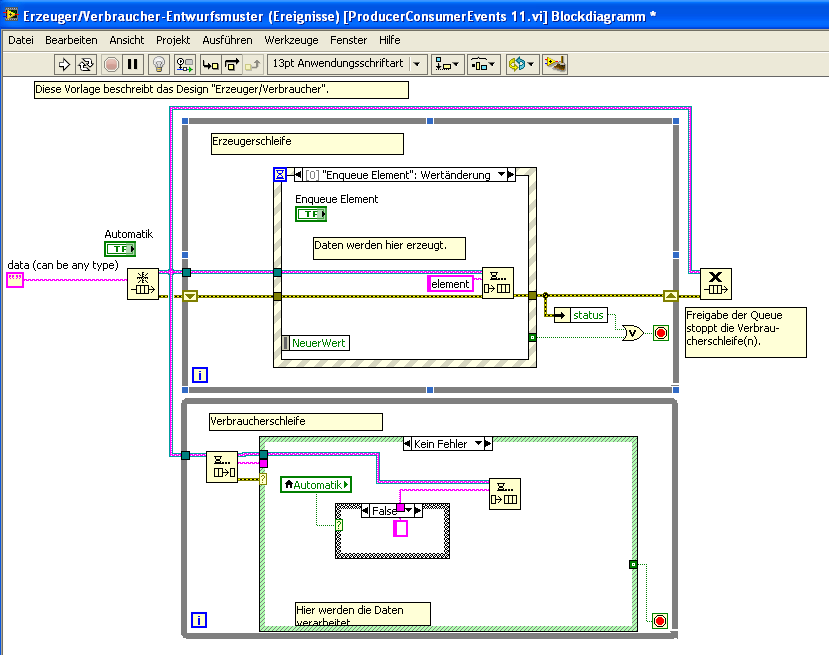Select Enqueue node inside Kein Fehler case

tap(505, 494)
